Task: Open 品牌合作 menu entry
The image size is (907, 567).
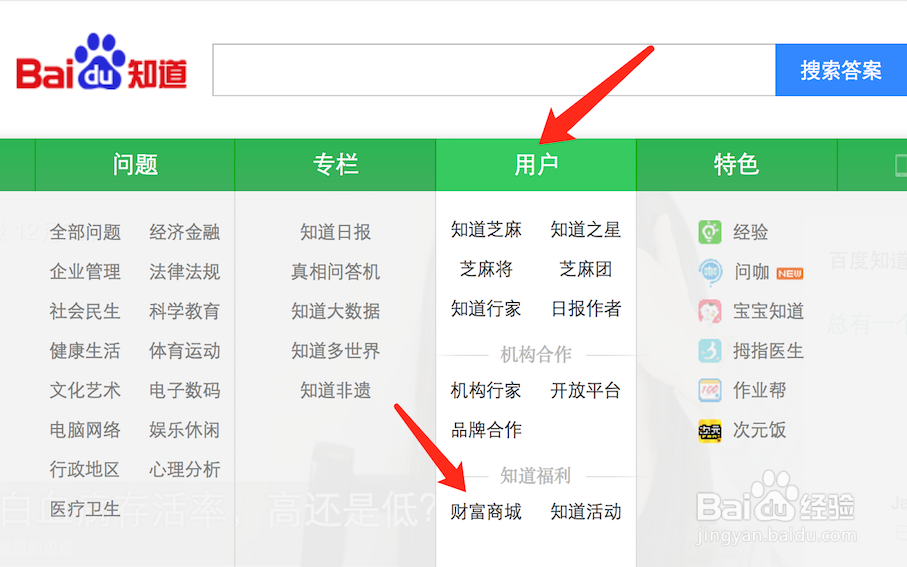Action: pos(486,430)
